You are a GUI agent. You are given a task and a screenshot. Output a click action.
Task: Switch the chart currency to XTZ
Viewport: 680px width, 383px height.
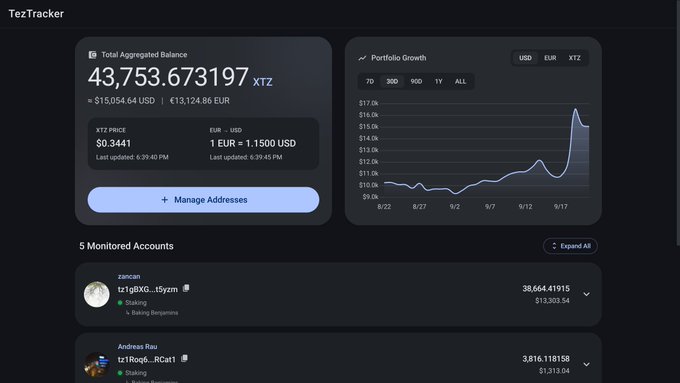575,58
